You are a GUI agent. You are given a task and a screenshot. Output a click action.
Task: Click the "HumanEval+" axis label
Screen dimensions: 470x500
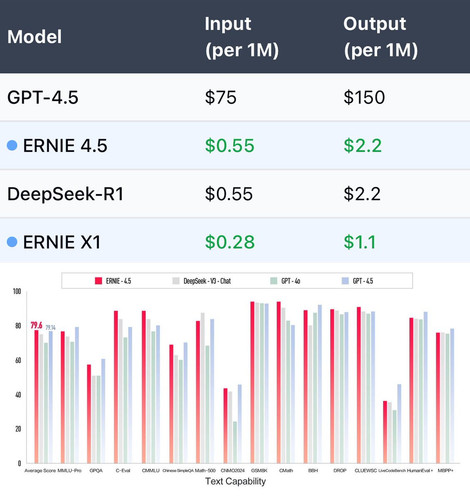420,471
